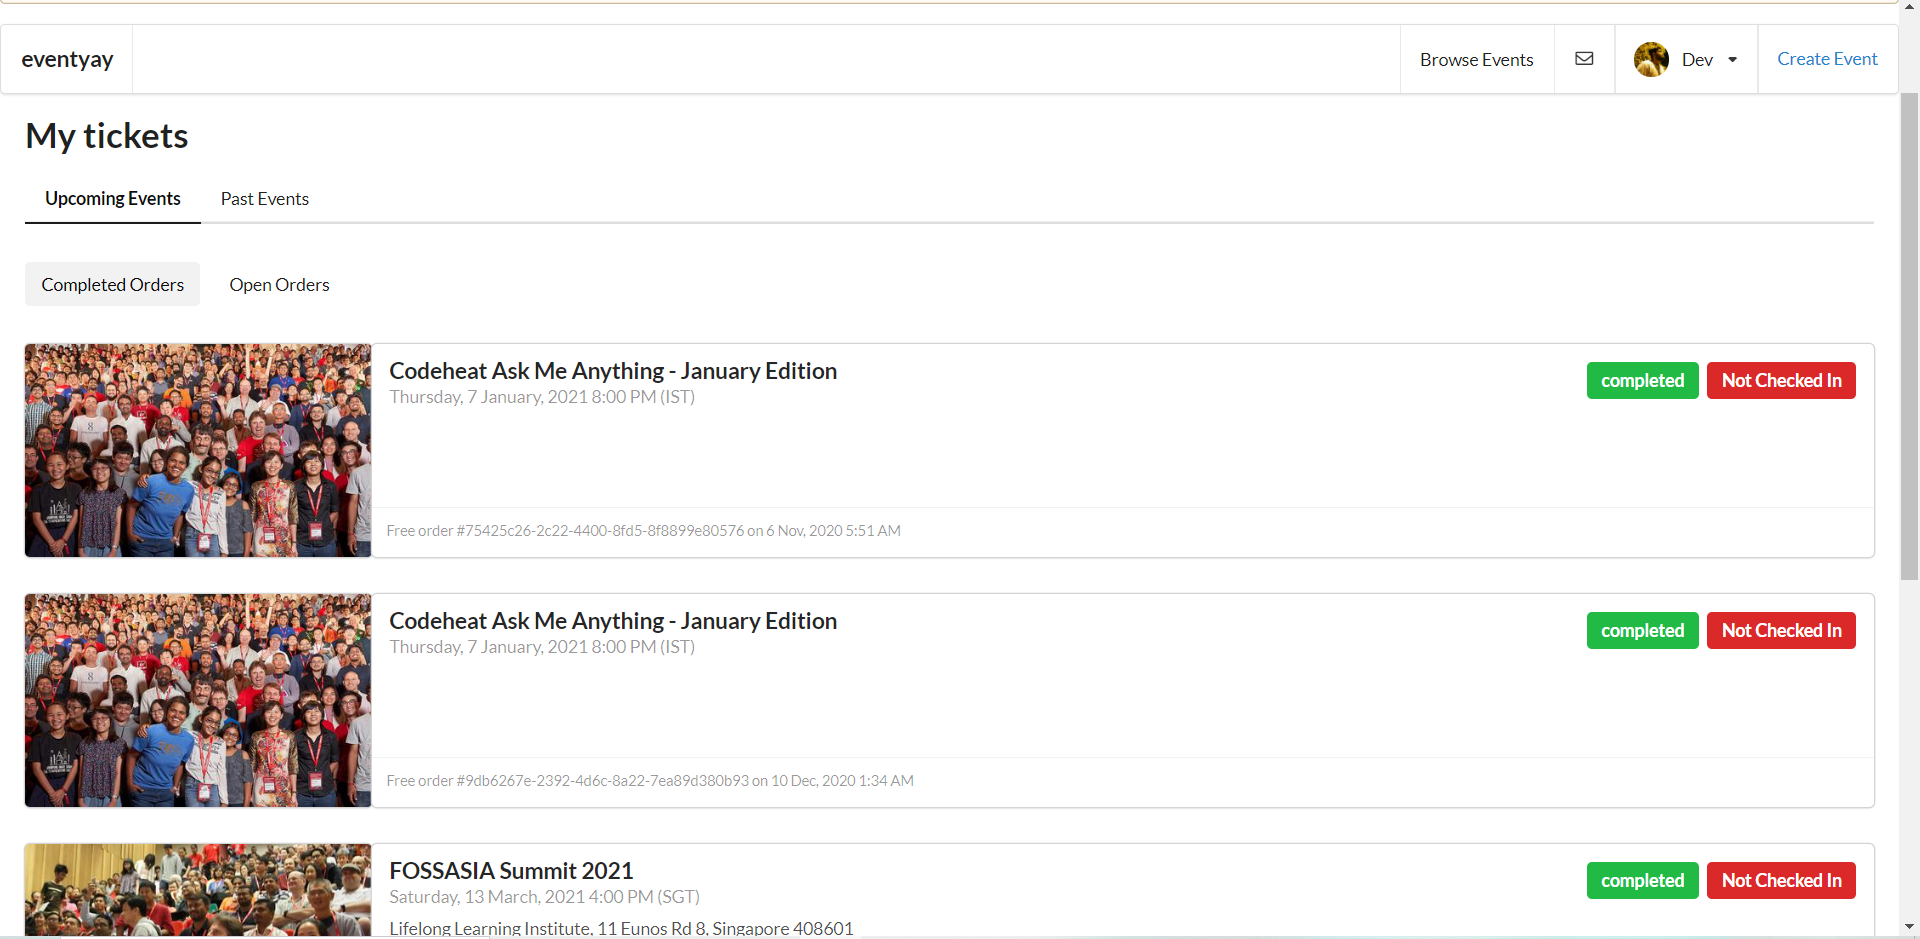The image size is (1920, 939).
Task: Click date Saturday, 13 March, 2021 4:00 PM
Action: coord(544,896)
